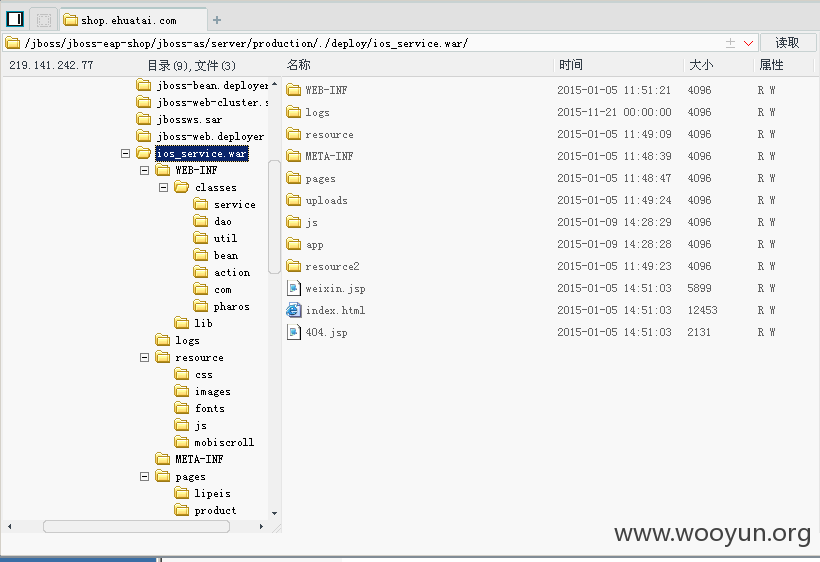Viewport: 820px width, 562px height.
Task: Open the path history dropdown arrow
Action: pyautogui.click(x=748, y=43)
